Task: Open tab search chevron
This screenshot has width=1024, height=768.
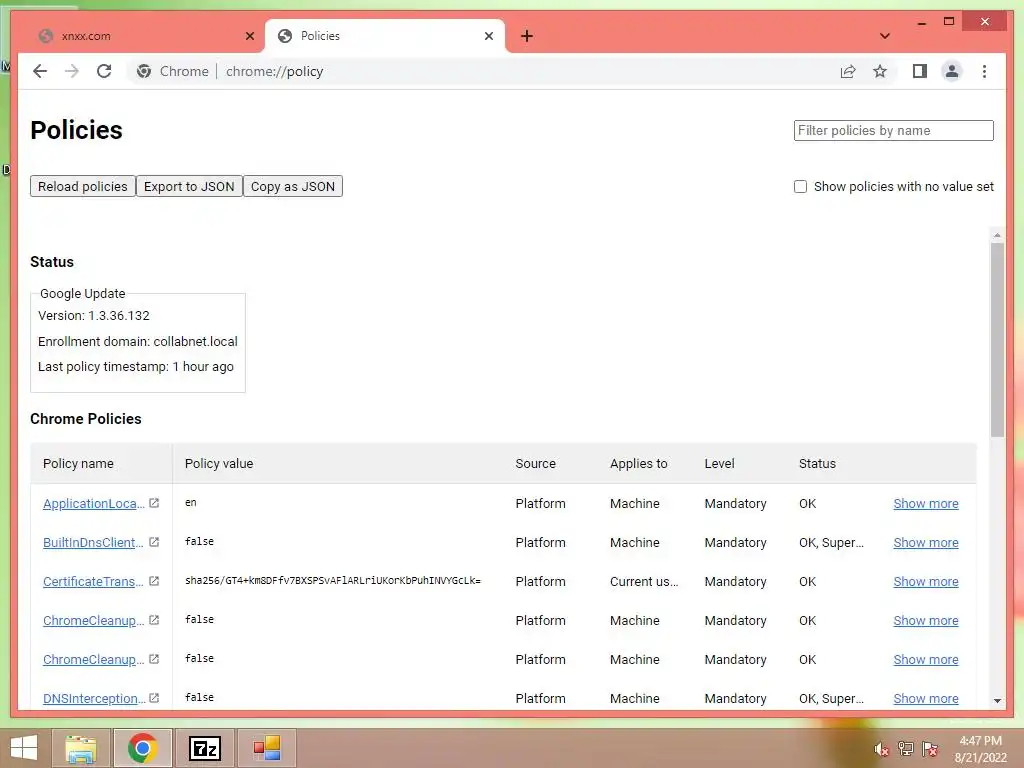Action: pos(884,36)
